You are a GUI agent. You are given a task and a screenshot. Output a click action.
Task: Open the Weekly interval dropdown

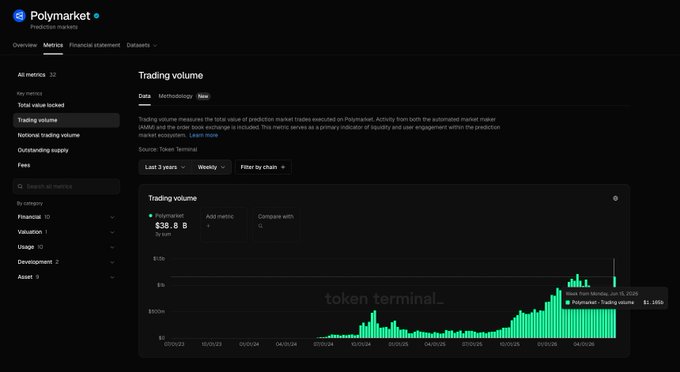(211, 167)
